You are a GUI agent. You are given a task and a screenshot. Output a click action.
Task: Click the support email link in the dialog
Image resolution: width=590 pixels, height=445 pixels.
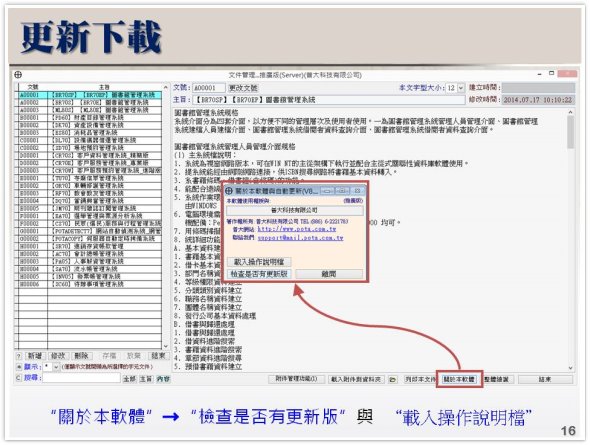click(x=300, y=238)
